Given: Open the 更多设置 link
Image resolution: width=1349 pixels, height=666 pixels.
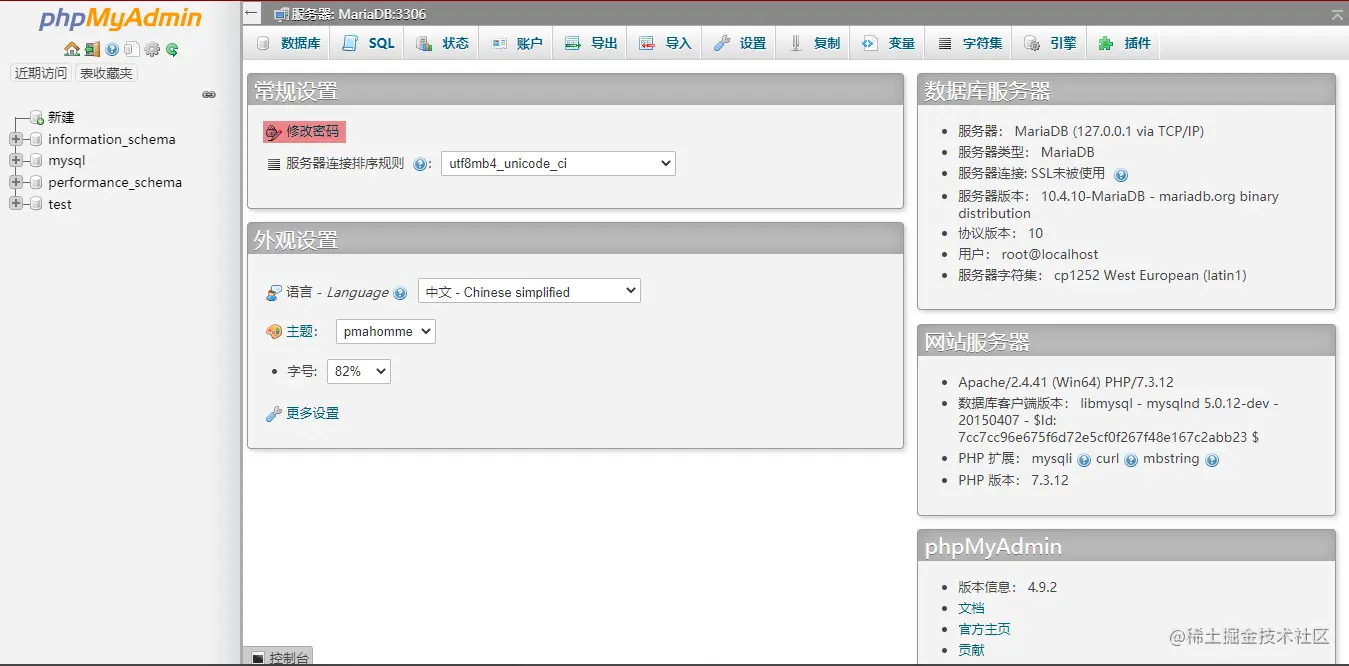Looking at the screenshot, I should tap(313, 413).
